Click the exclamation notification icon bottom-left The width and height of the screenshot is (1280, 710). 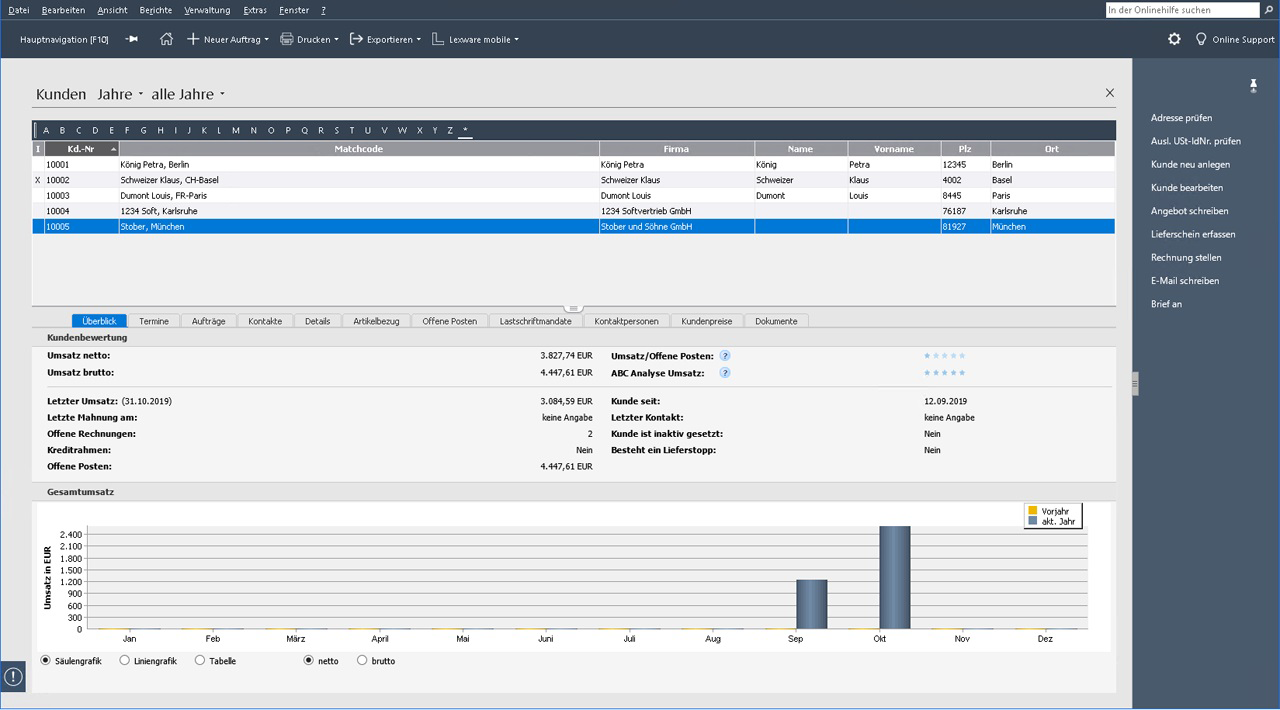[x=13, y=677]
